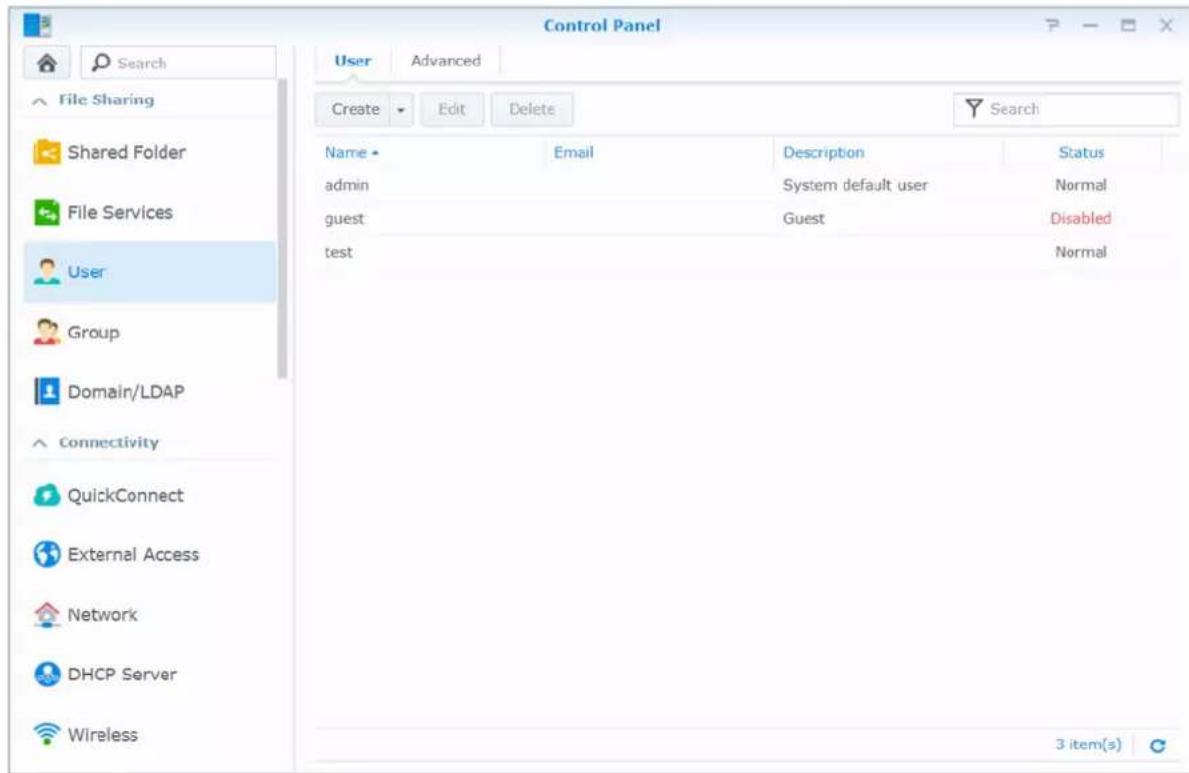Focus the sidebar Search field
Screen dimensions: 1189x773
tap(179, 62)
